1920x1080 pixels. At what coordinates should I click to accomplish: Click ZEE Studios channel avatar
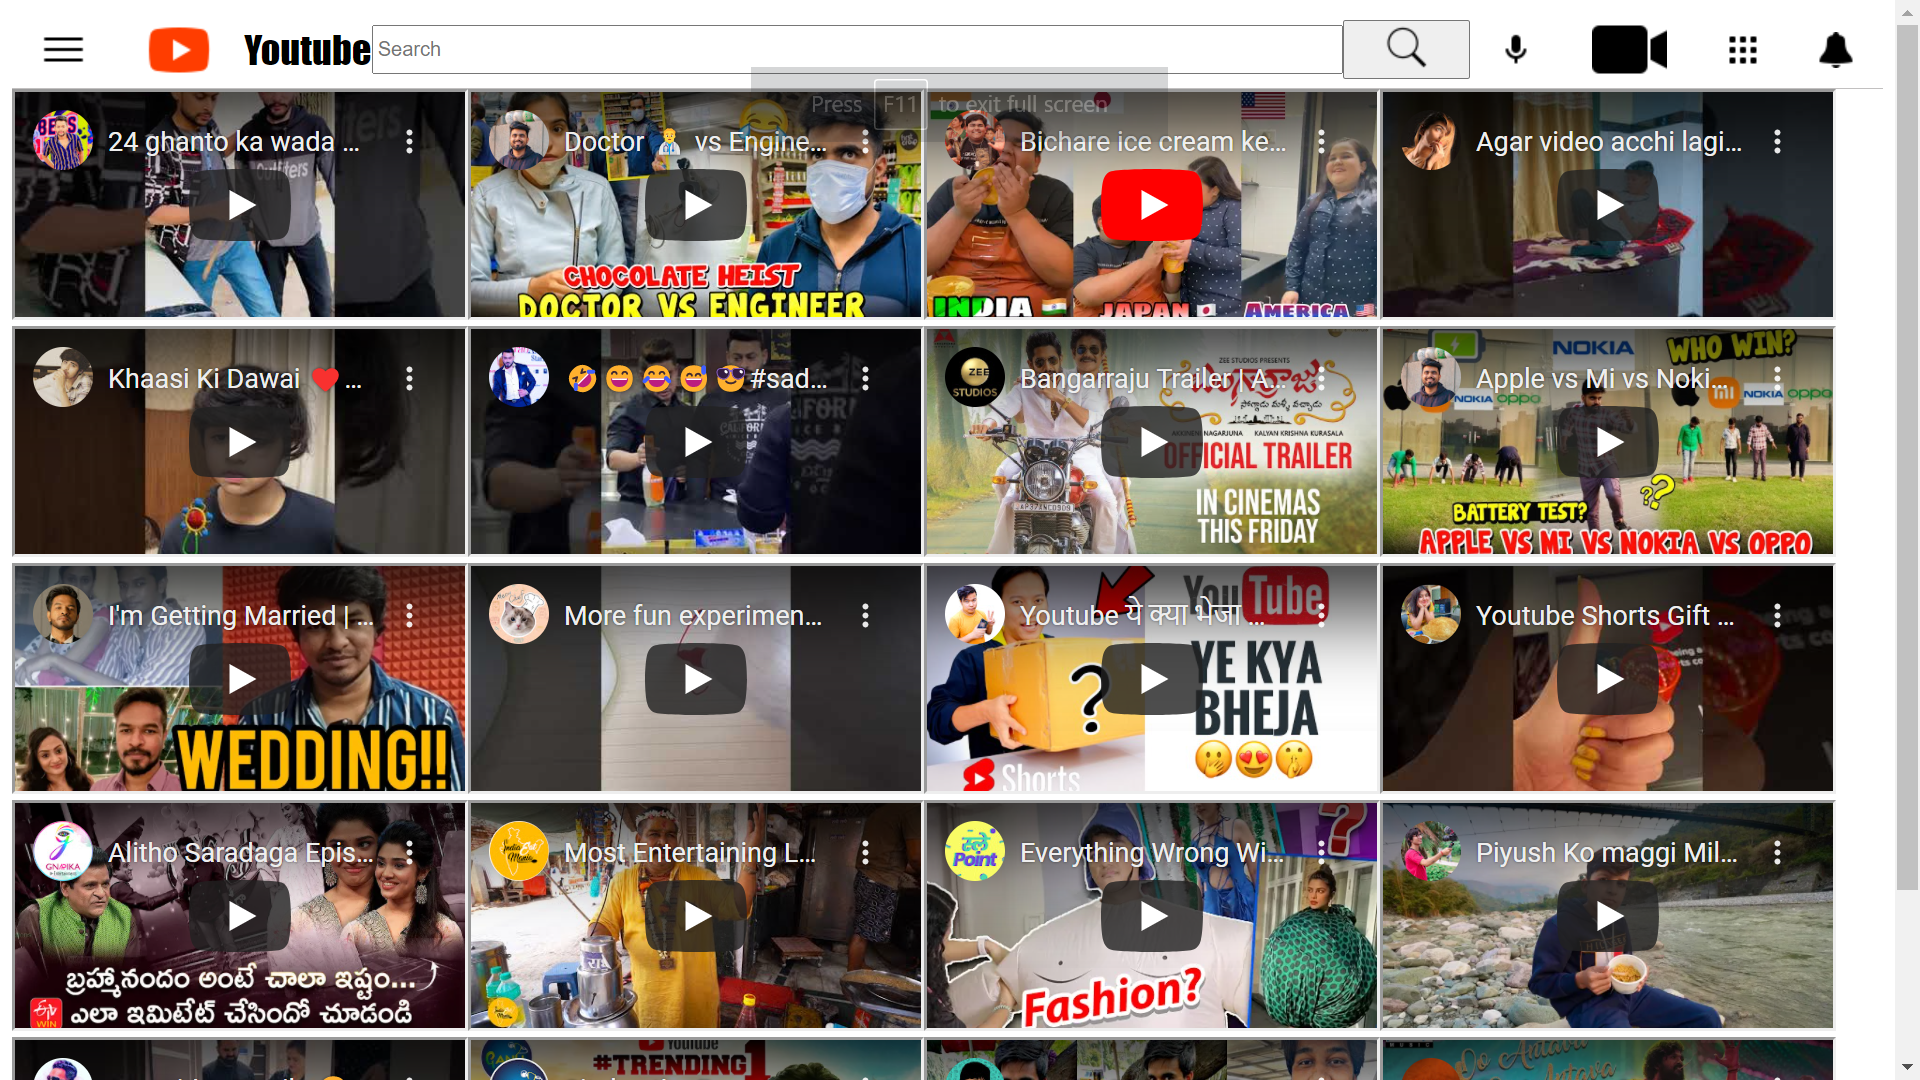(x=974, y=378)
